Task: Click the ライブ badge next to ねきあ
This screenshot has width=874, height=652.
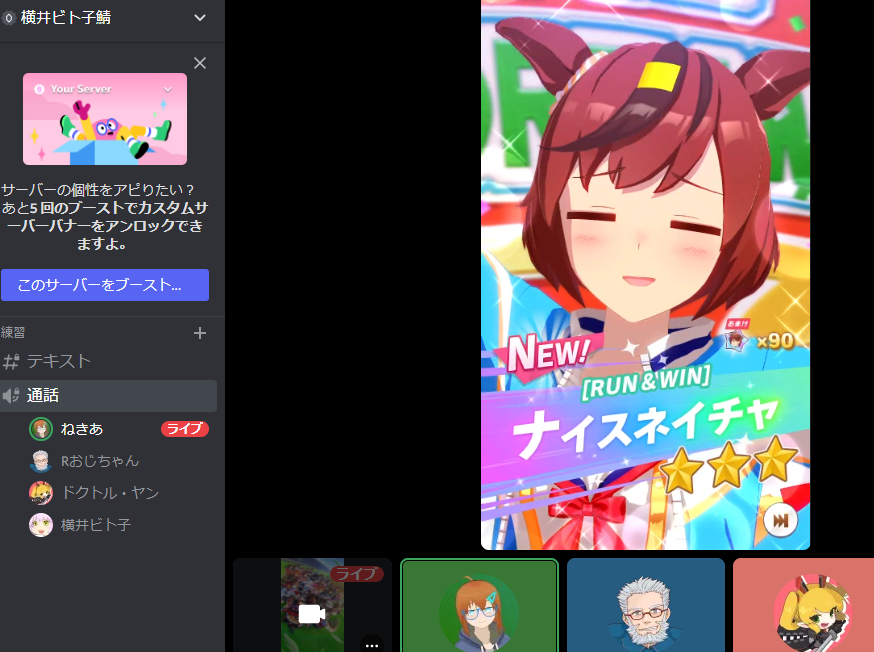Action: click(184, 429)
